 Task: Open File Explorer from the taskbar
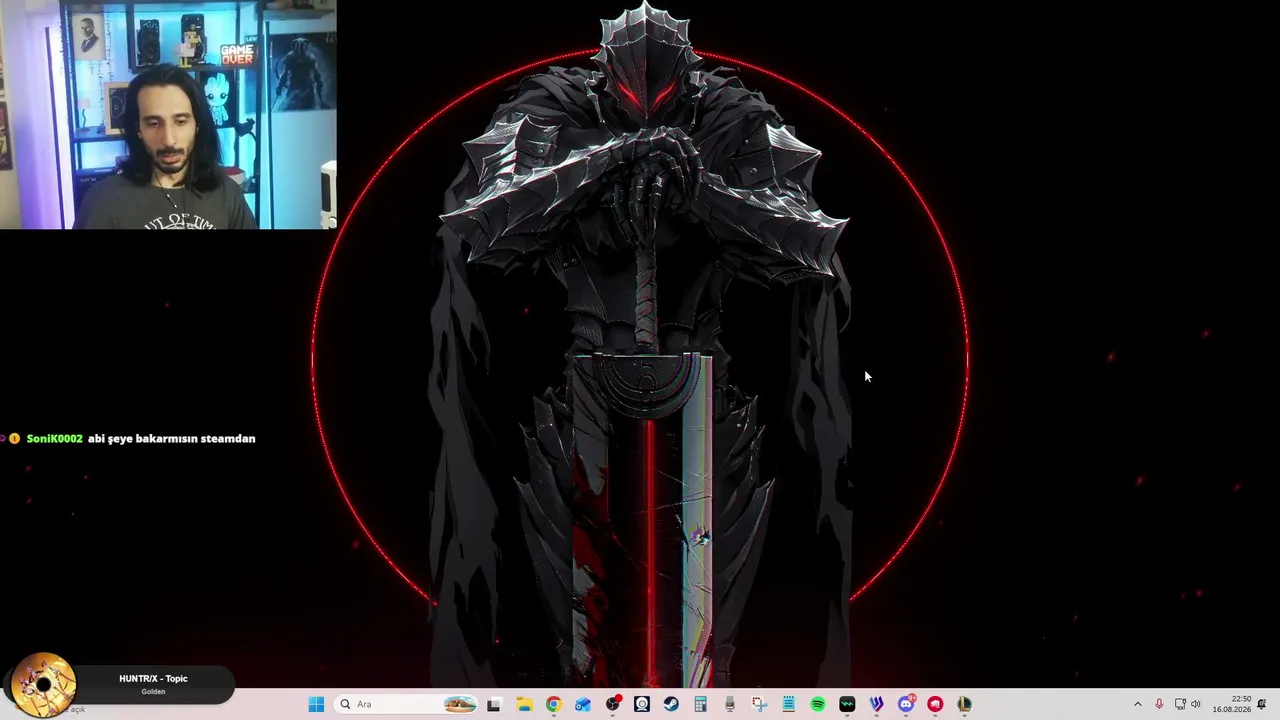coord(524,704)
